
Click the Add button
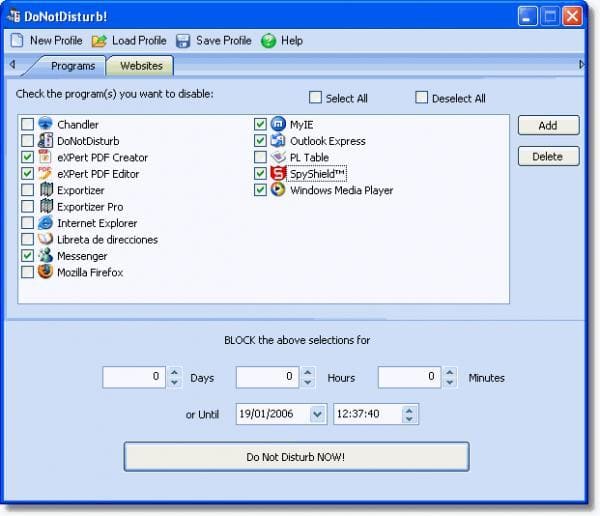click(x=548, y=125)
